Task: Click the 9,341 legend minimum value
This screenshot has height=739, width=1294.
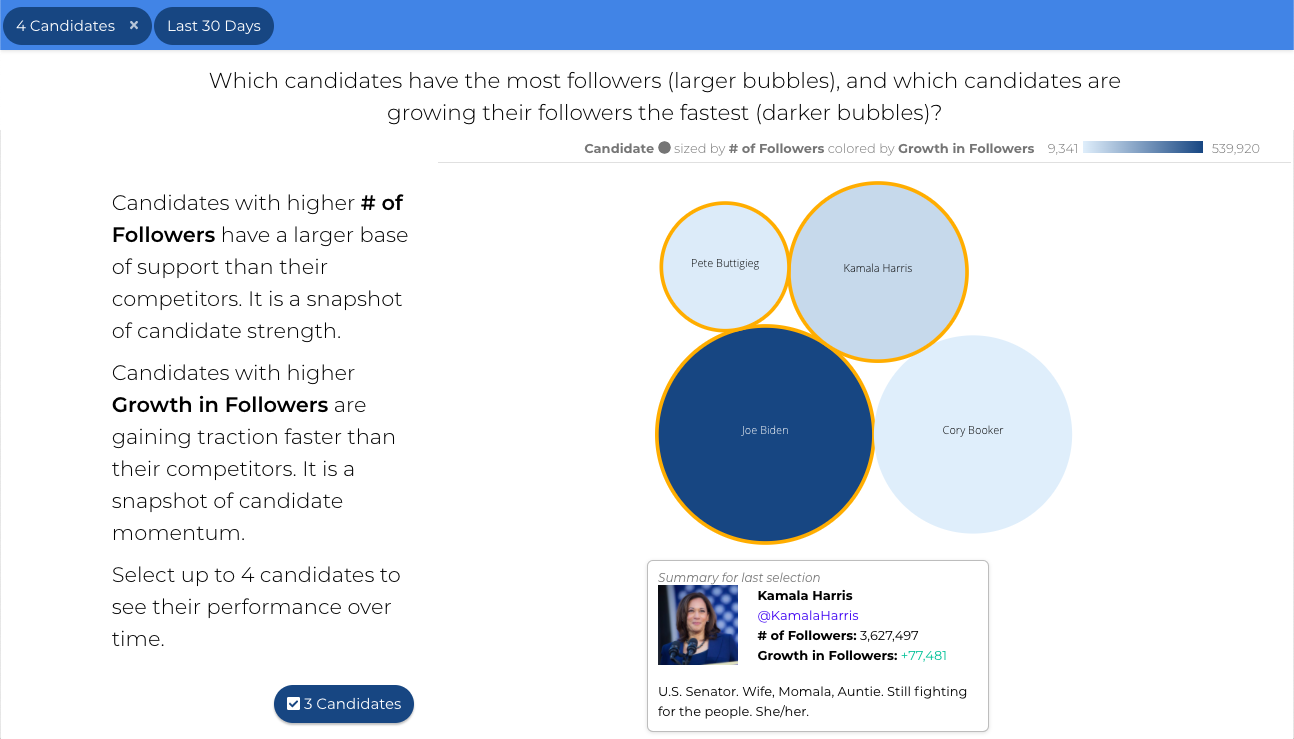Action: [1063, 149]
